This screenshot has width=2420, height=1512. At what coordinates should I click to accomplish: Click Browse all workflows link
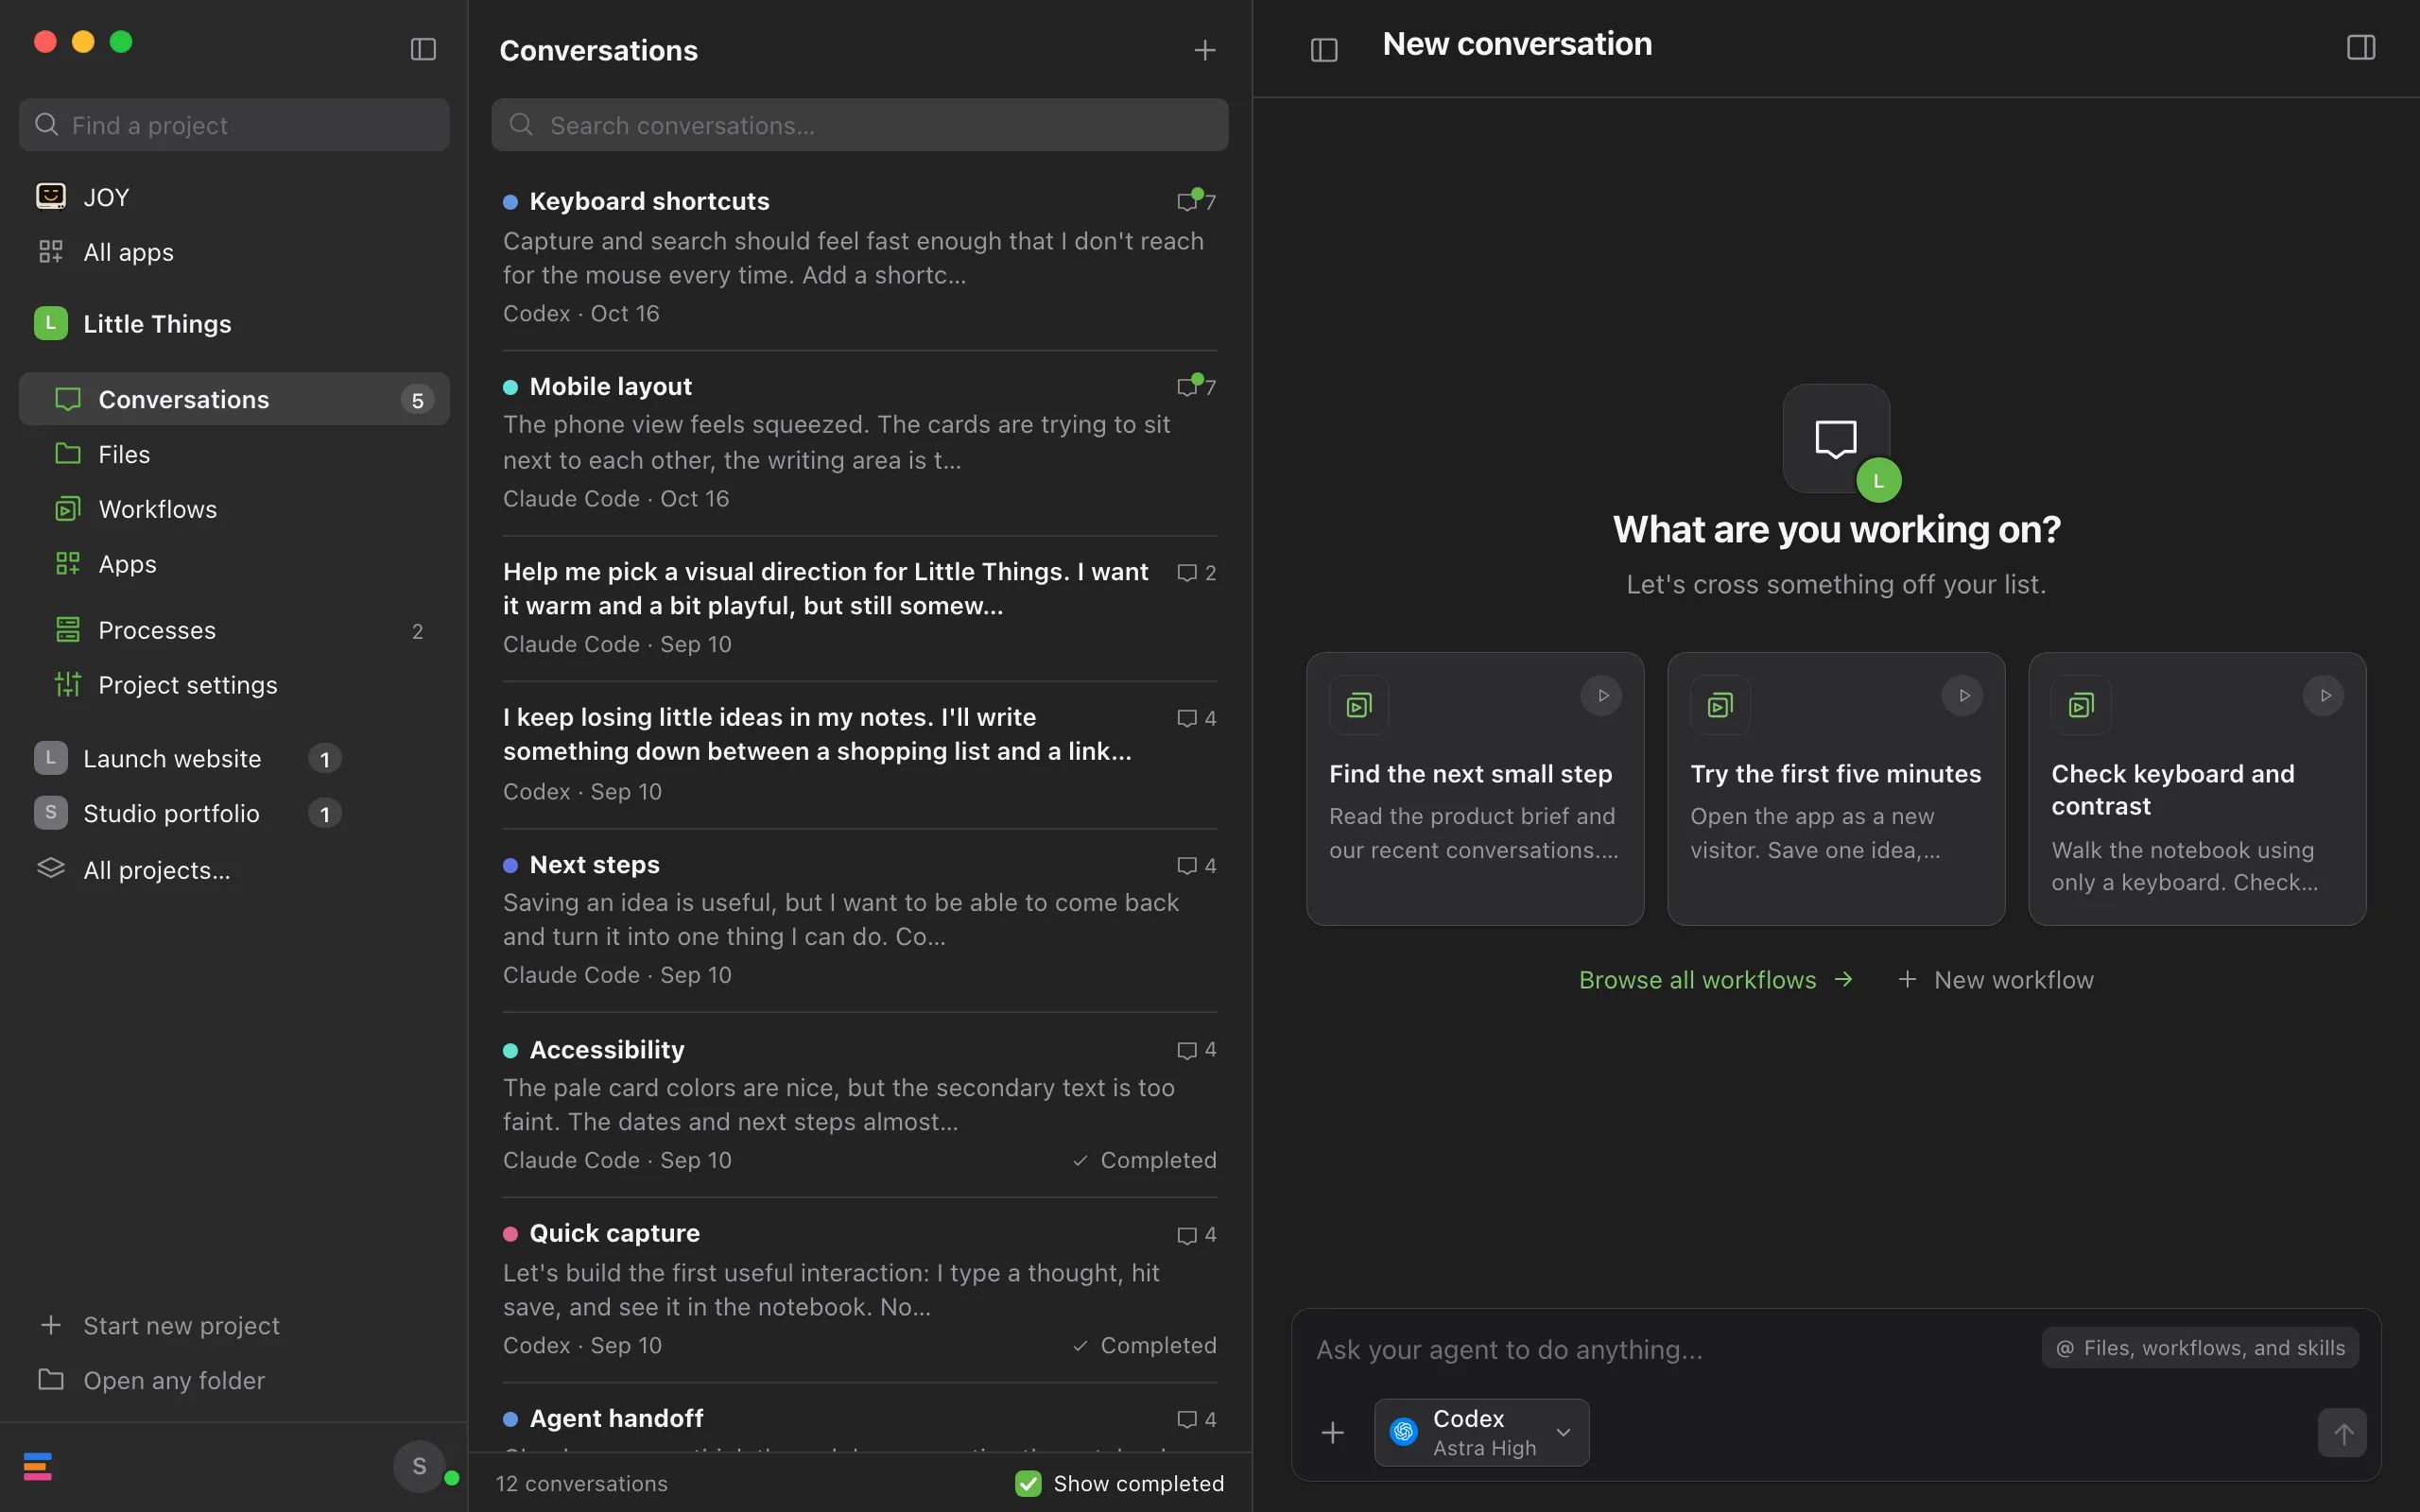tap(1716, 980)
